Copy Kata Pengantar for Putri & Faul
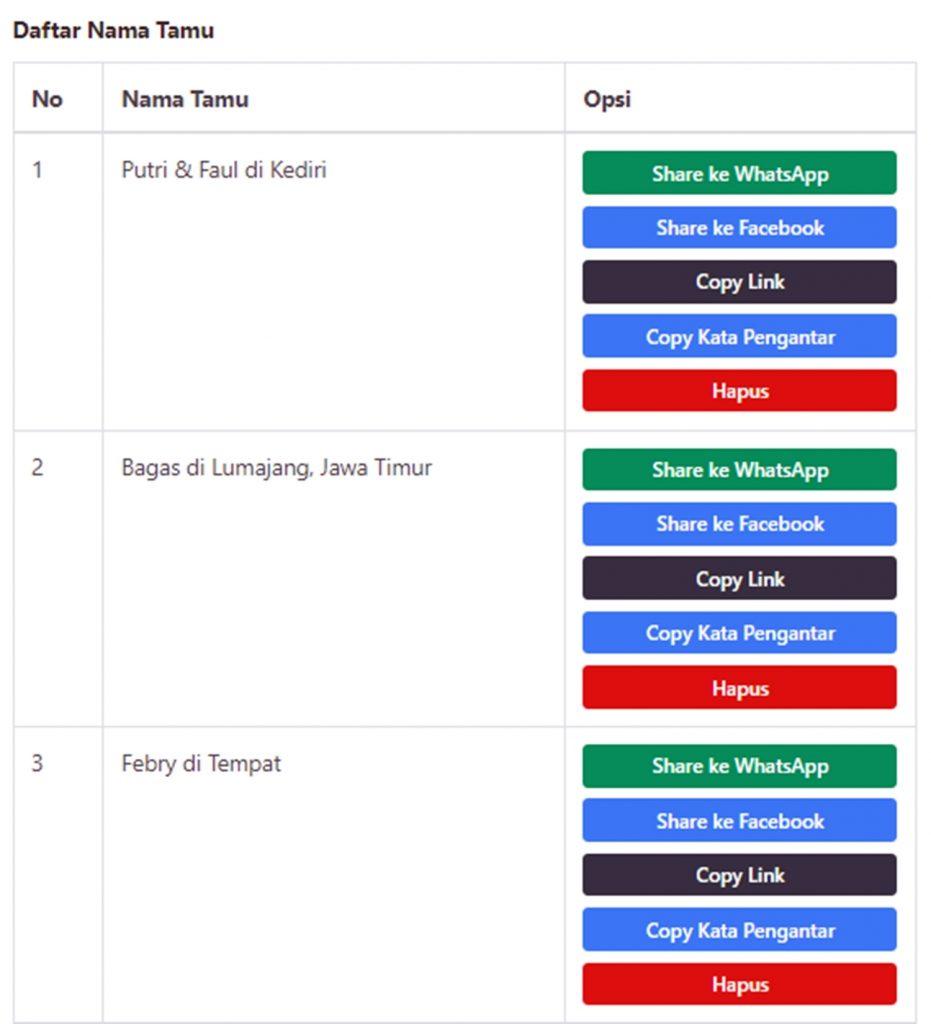Screen dimensions: 931x1024 (739, 336)
